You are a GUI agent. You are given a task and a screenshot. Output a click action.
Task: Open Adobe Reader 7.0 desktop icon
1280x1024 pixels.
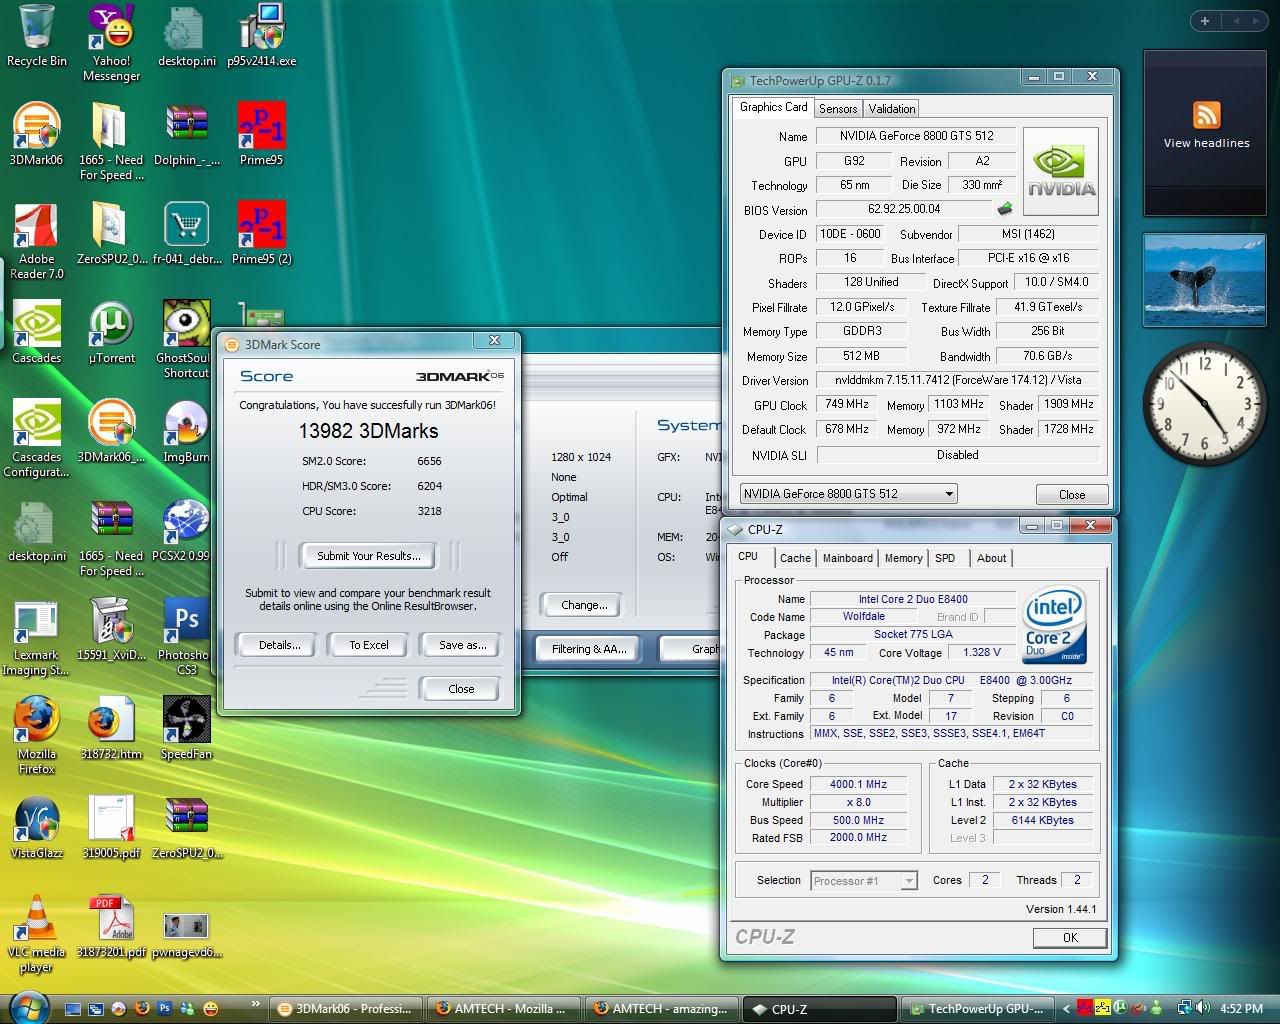[x=37, y=240]
